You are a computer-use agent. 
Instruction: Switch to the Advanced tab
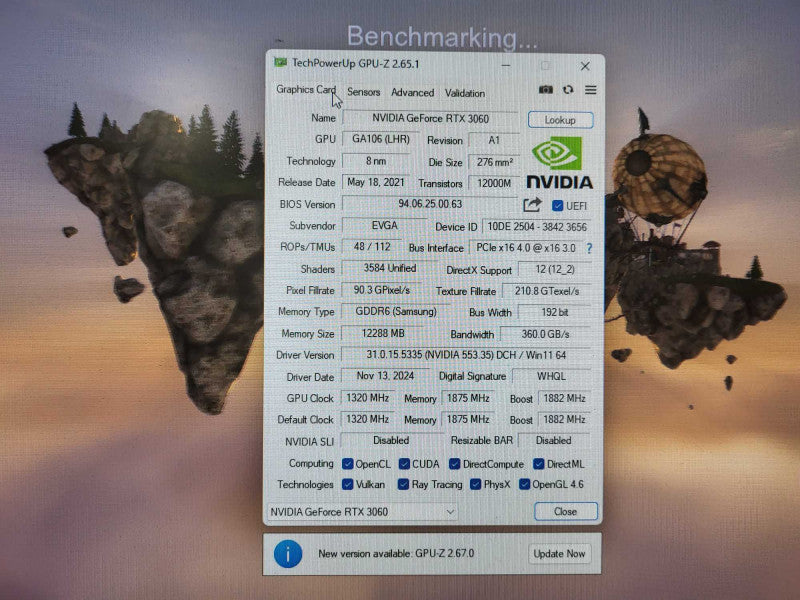tap(412, 93)
